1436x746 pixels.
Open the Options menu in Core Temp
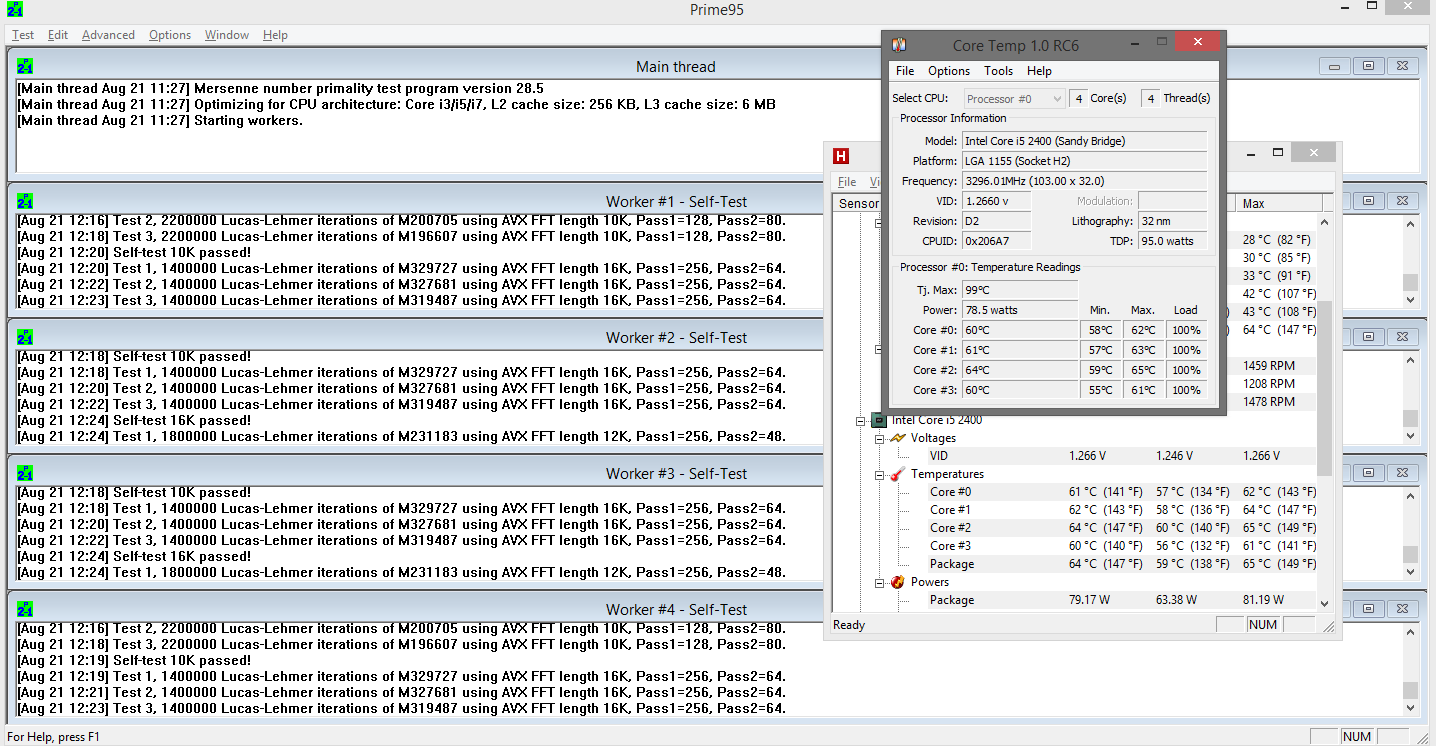pyautogui.click(x=949, y=71)
